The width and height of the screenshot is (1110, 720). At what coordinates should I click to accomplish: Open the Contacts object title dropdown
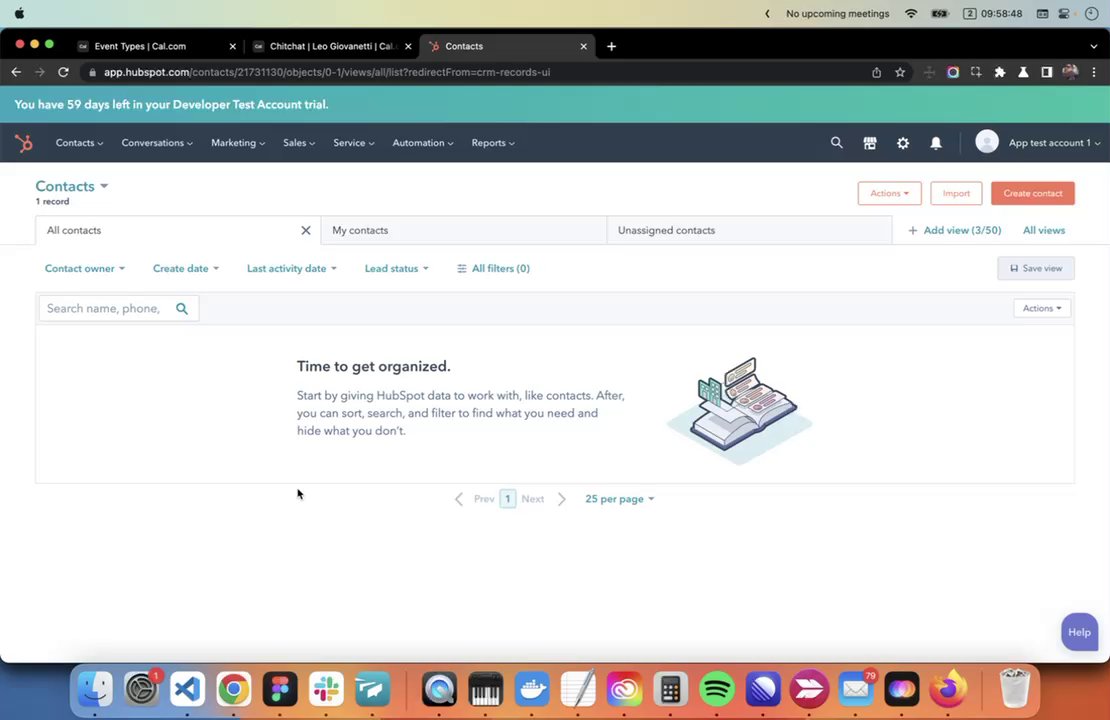pos(72,186)
